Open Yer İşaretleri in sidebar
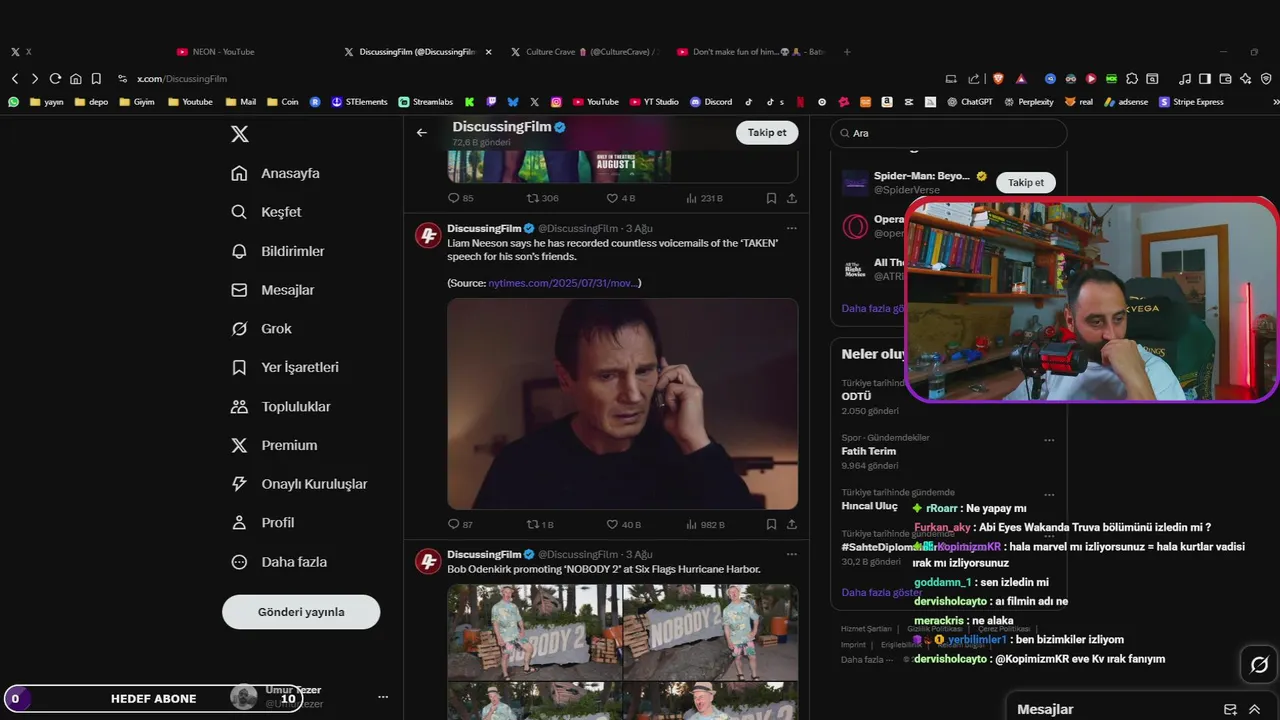1280x720 pixels. (x=285, y=367)
